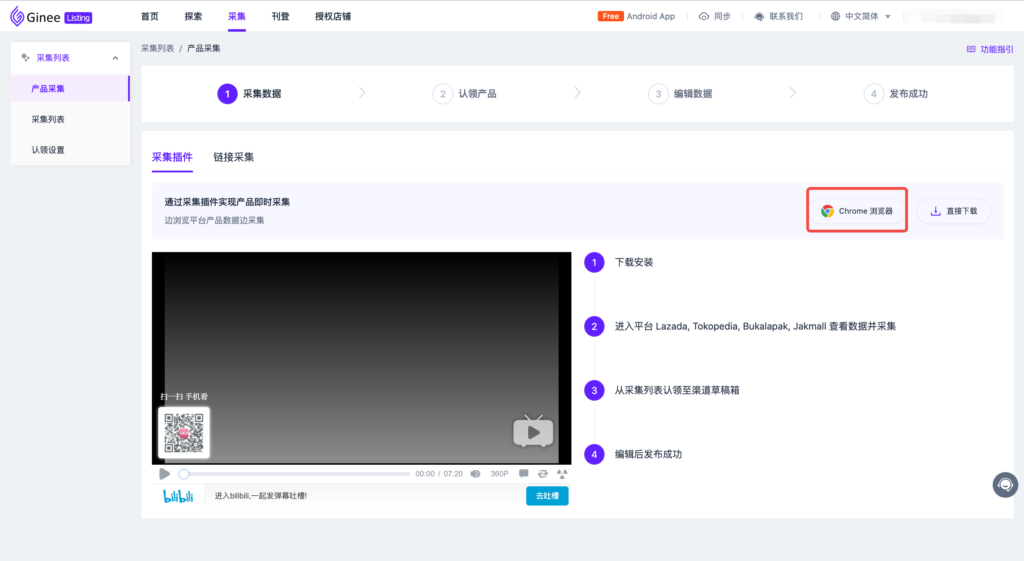Click the 直接下载 download button
Image resolution: width=1024 pixels, height=561 pixels.
coord(953,211)
